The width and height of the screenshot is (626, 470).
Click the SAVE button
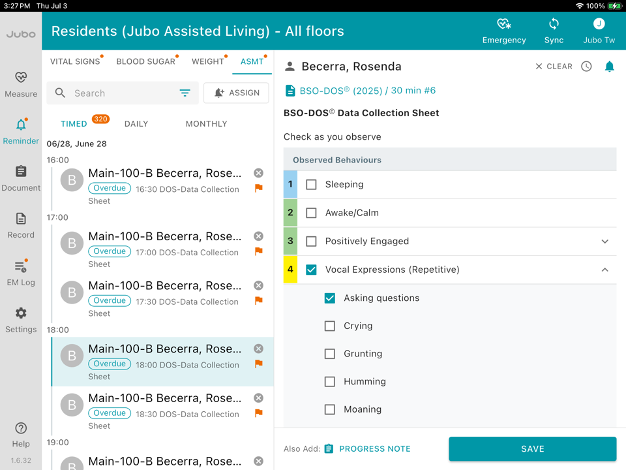click(533, 449)
